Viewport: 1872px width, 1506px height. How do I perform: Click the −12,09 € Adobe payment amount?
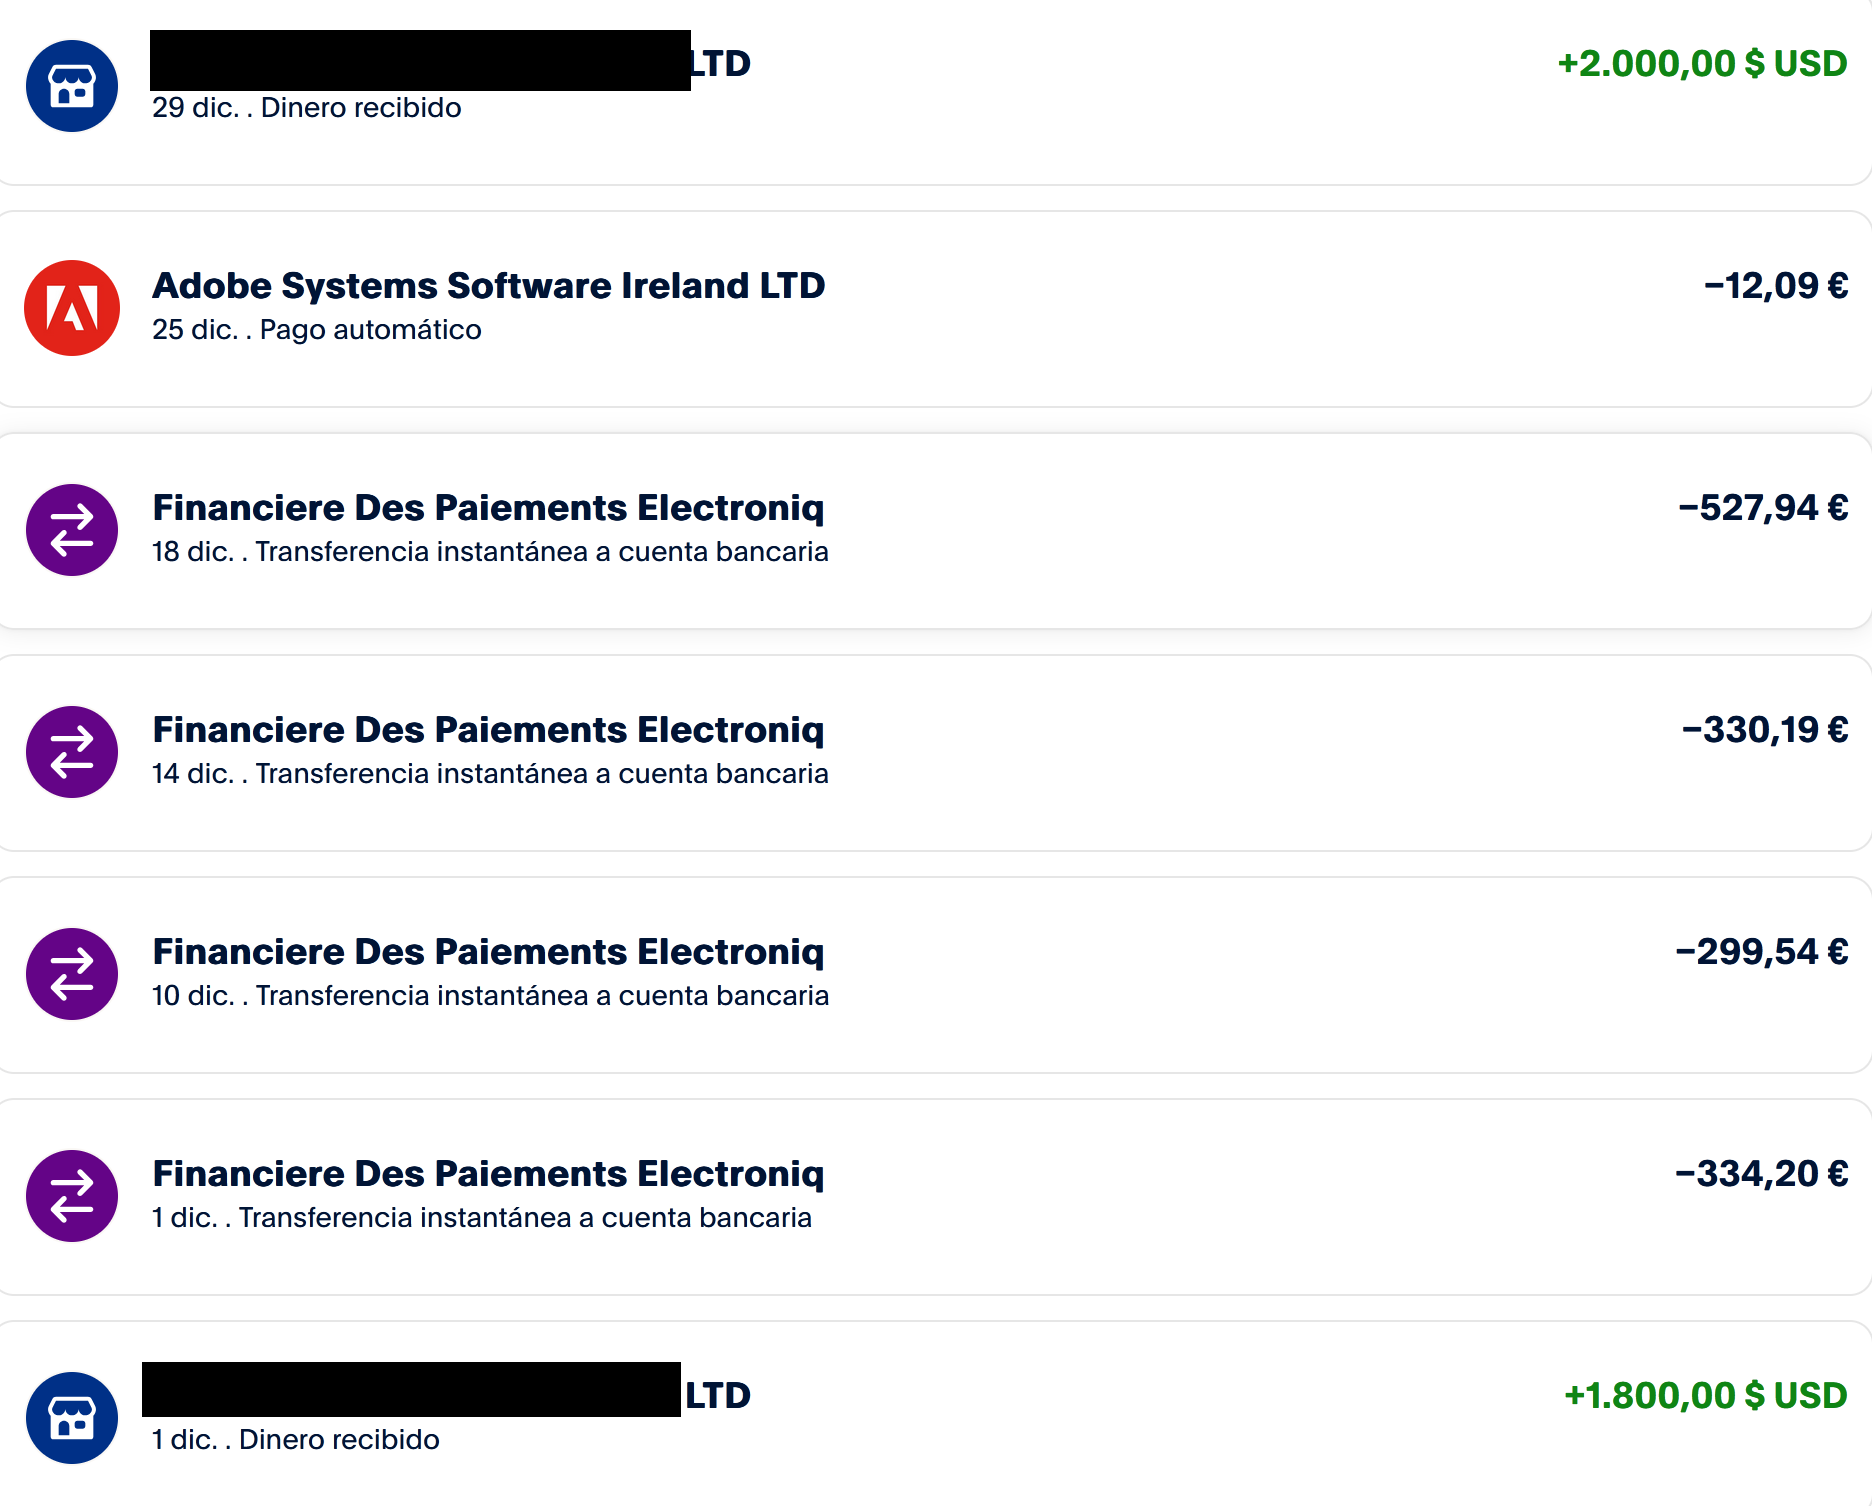point(1776,286)
